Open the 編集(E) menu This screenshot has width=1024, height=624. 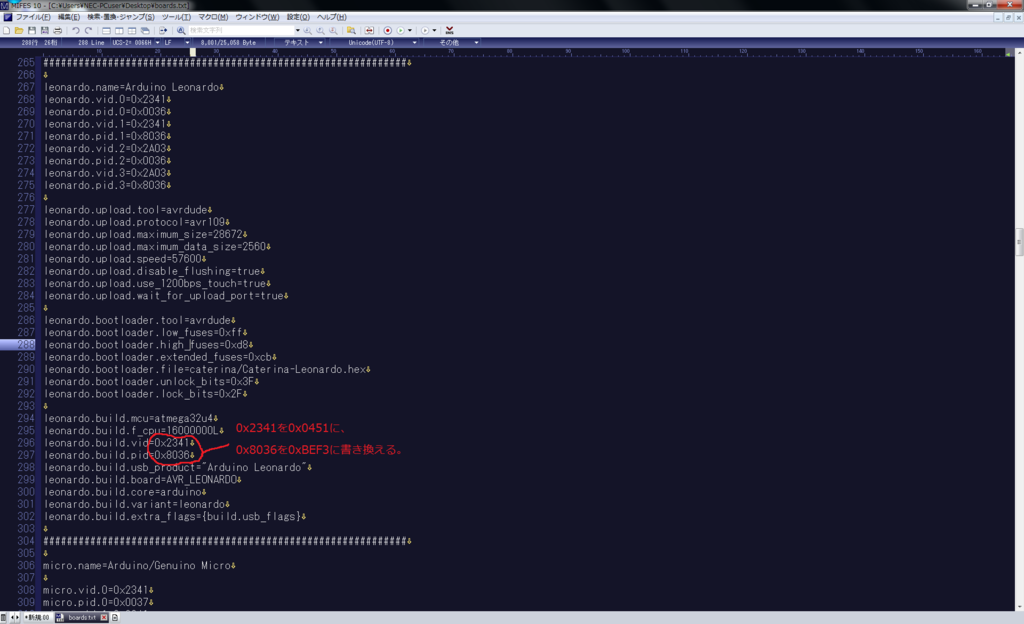[69, 17]
